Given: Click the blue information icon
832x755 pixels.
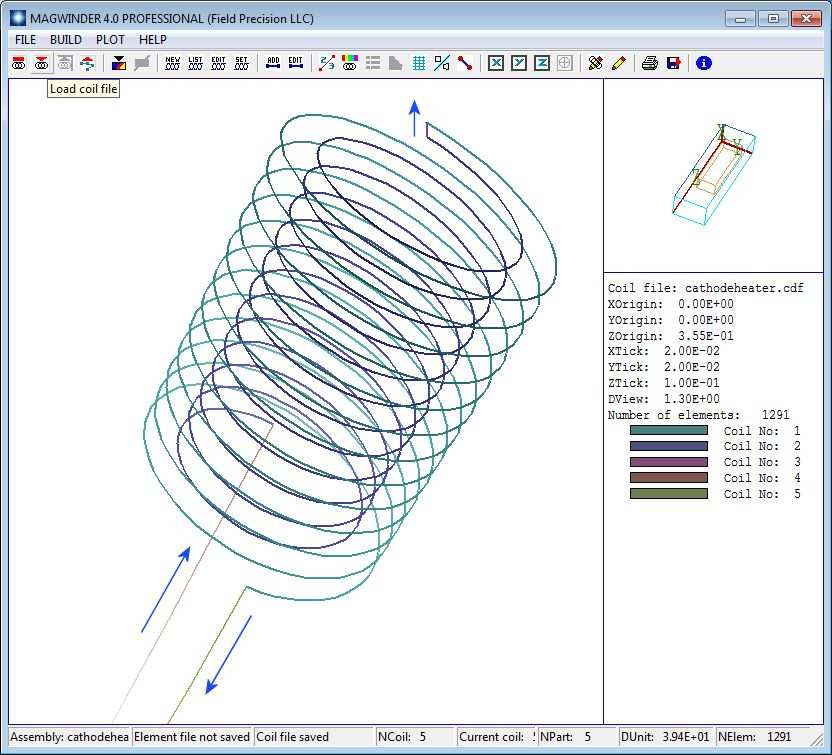Looking at the screenshot, I should [704, 63].
